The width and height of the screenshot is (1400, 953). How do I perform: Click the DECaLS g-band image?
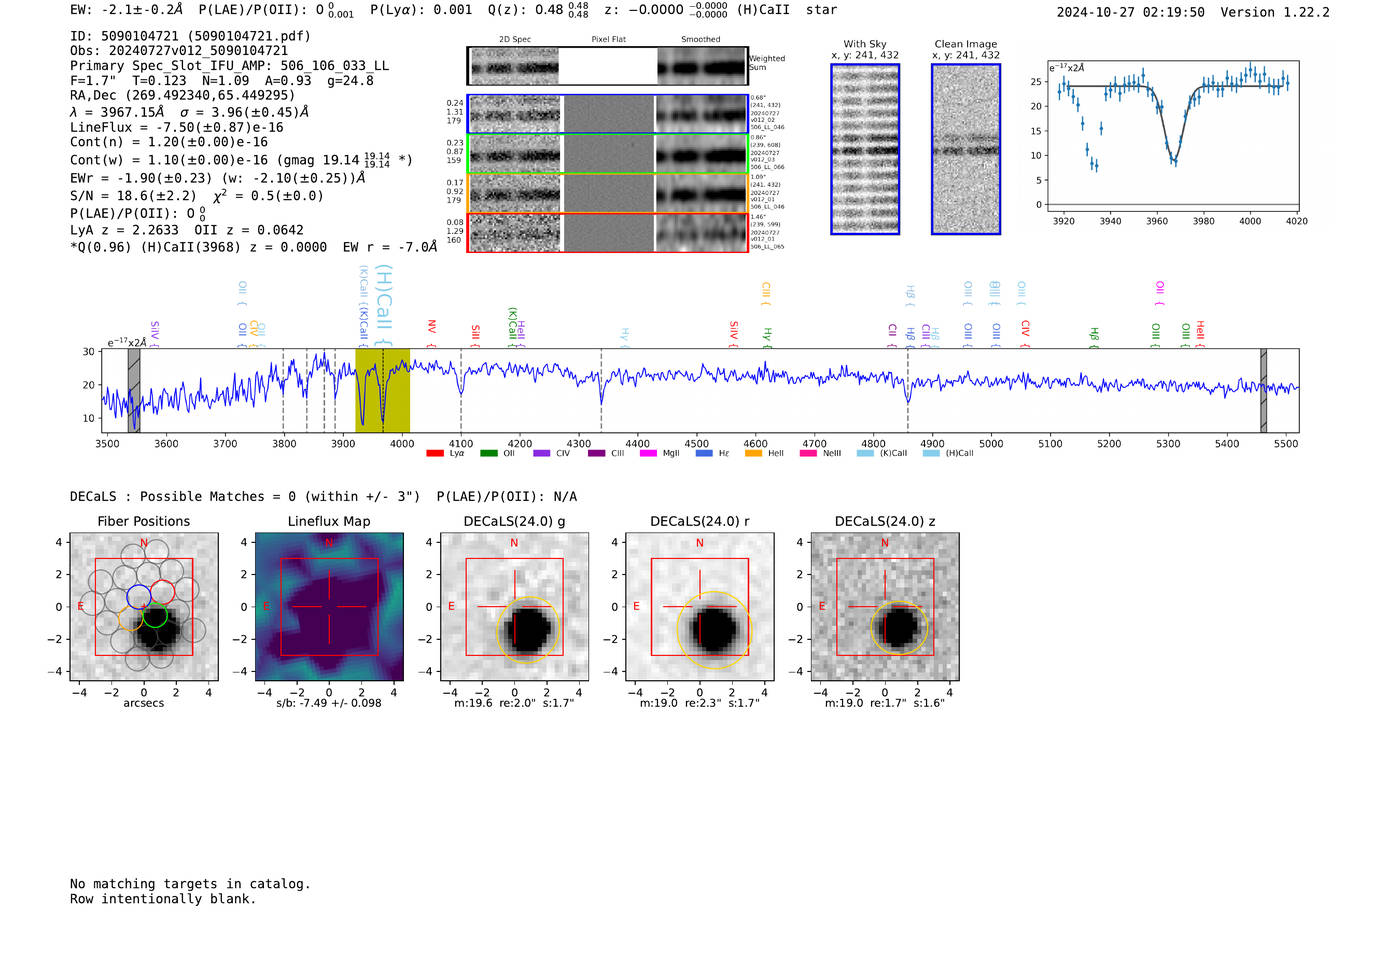point(514,606)
